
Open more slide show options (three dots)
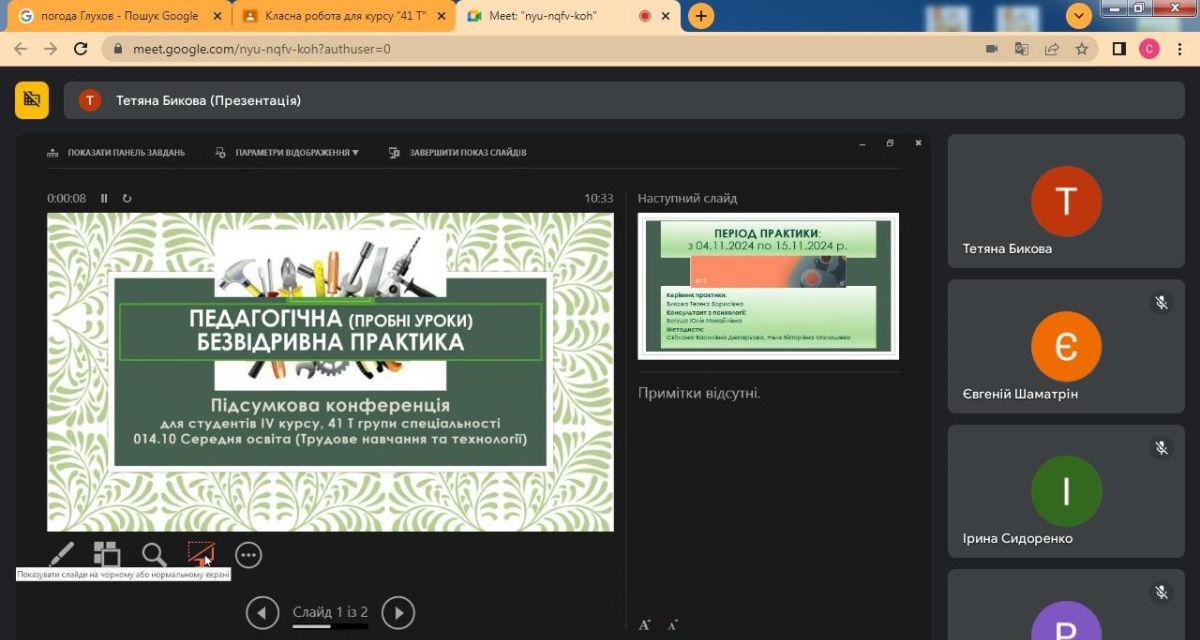[x=248, y=554]
